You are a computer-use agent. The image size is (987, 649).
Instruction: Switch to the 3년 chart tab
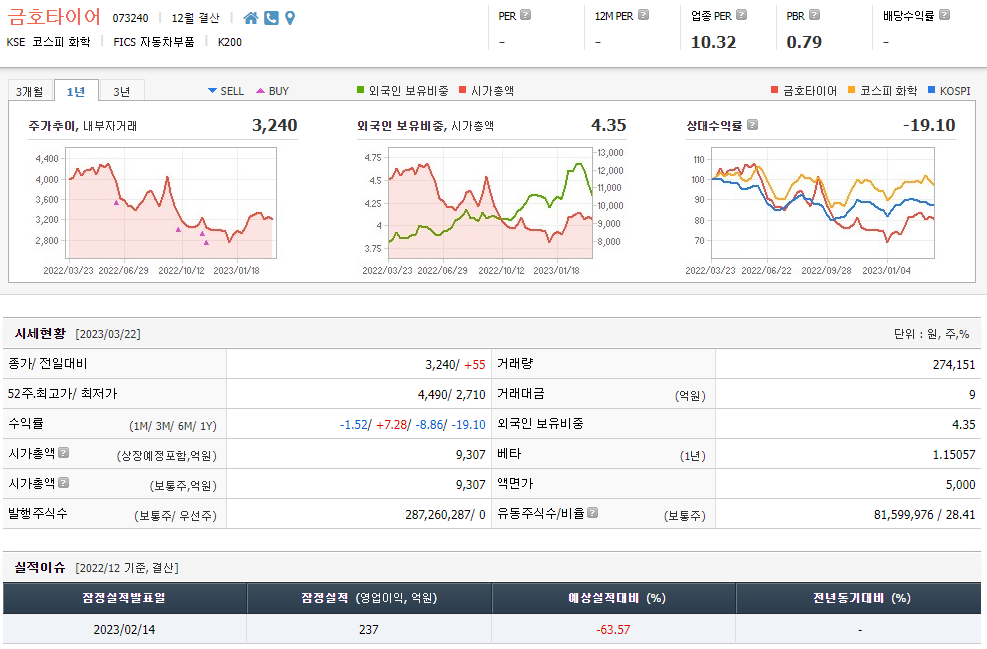point(121,91)
